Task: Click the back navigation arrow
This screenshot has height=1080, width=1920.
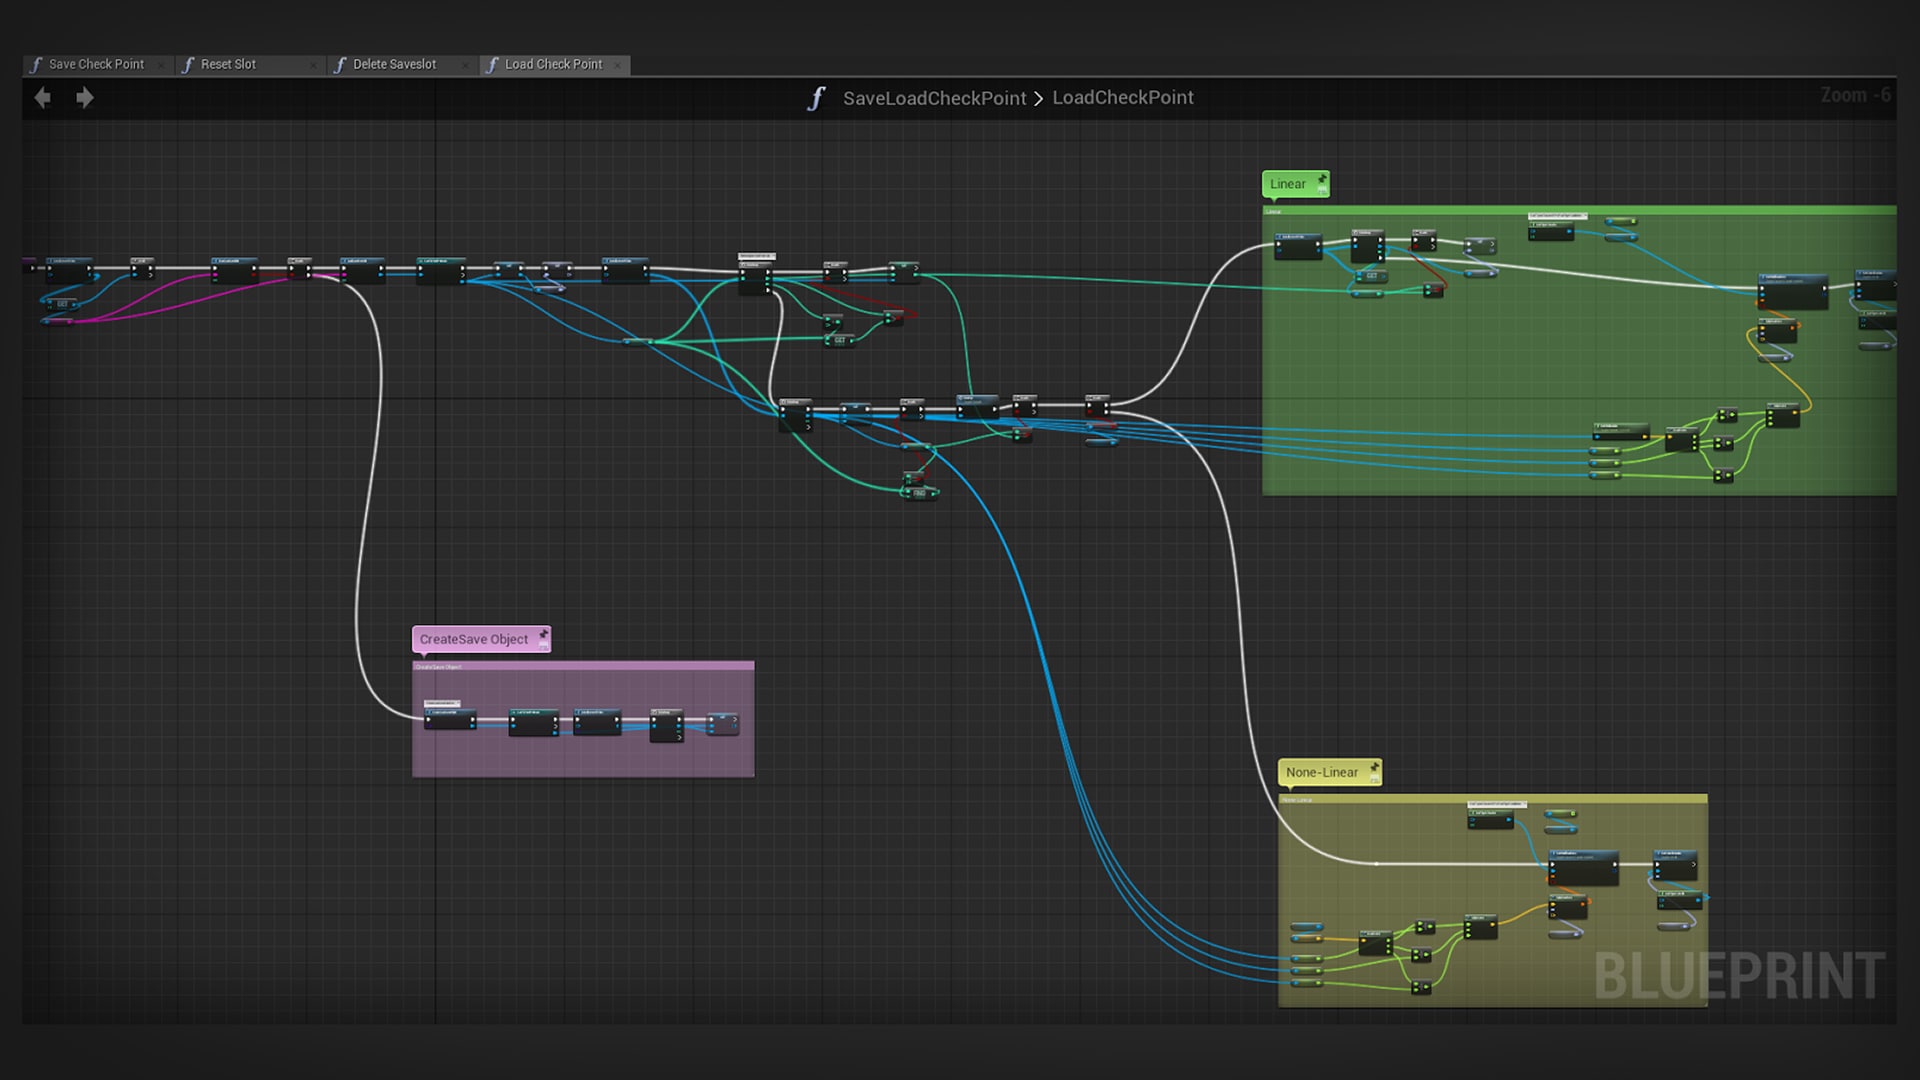Action: 41,97
